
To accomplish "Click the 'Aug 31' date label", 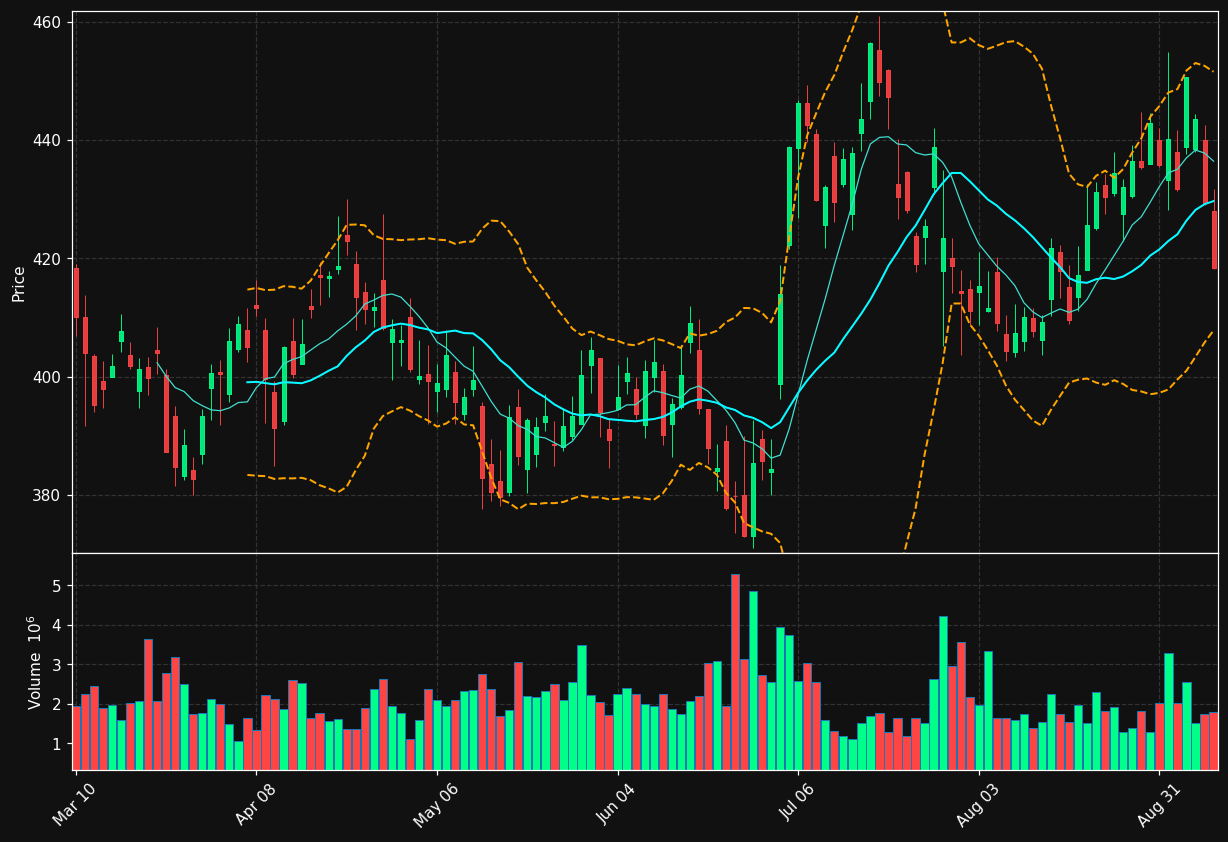I will coord(1158,804).
